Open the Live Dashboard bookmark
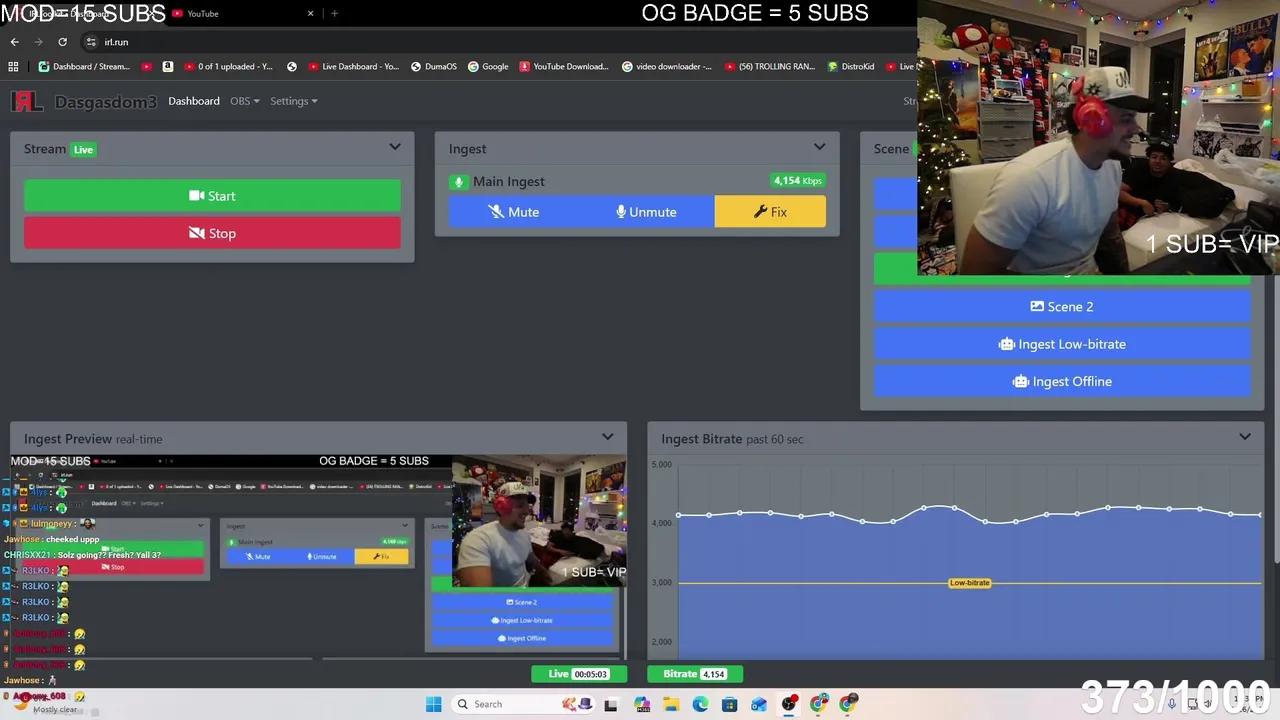 pos(354,67)
